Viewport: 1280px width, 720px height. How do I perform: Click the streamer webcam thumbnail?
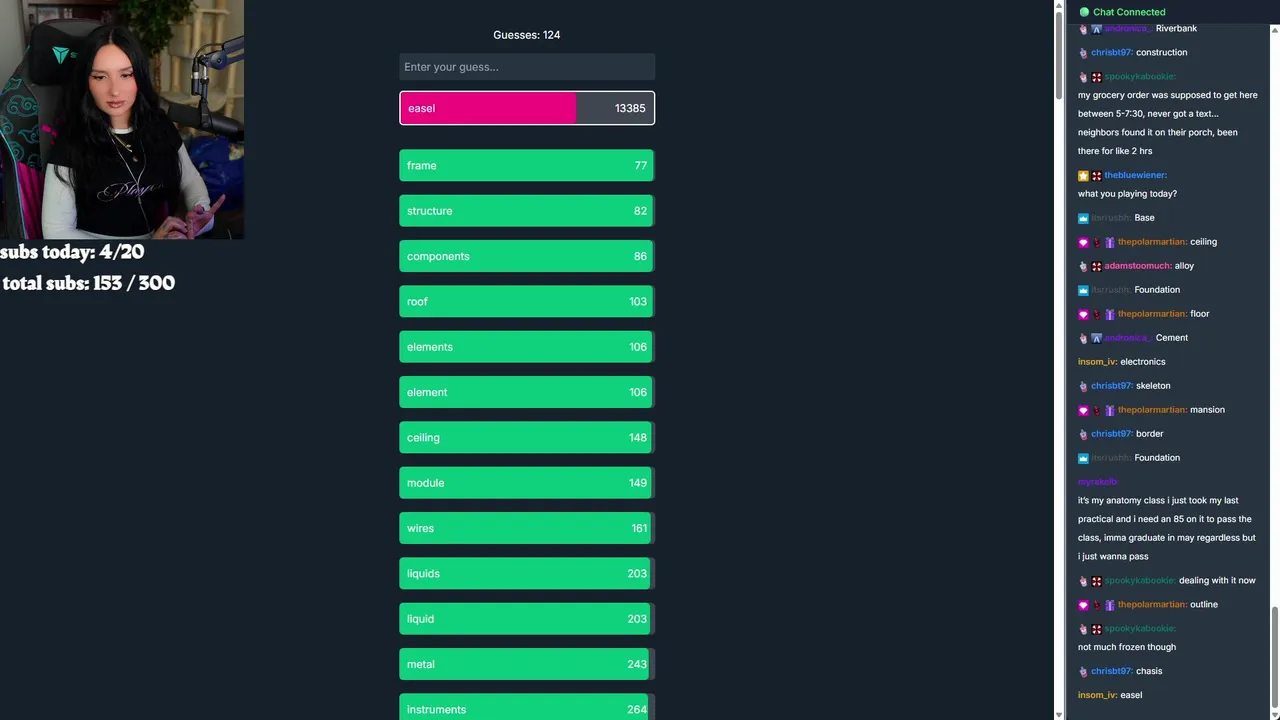122,119
